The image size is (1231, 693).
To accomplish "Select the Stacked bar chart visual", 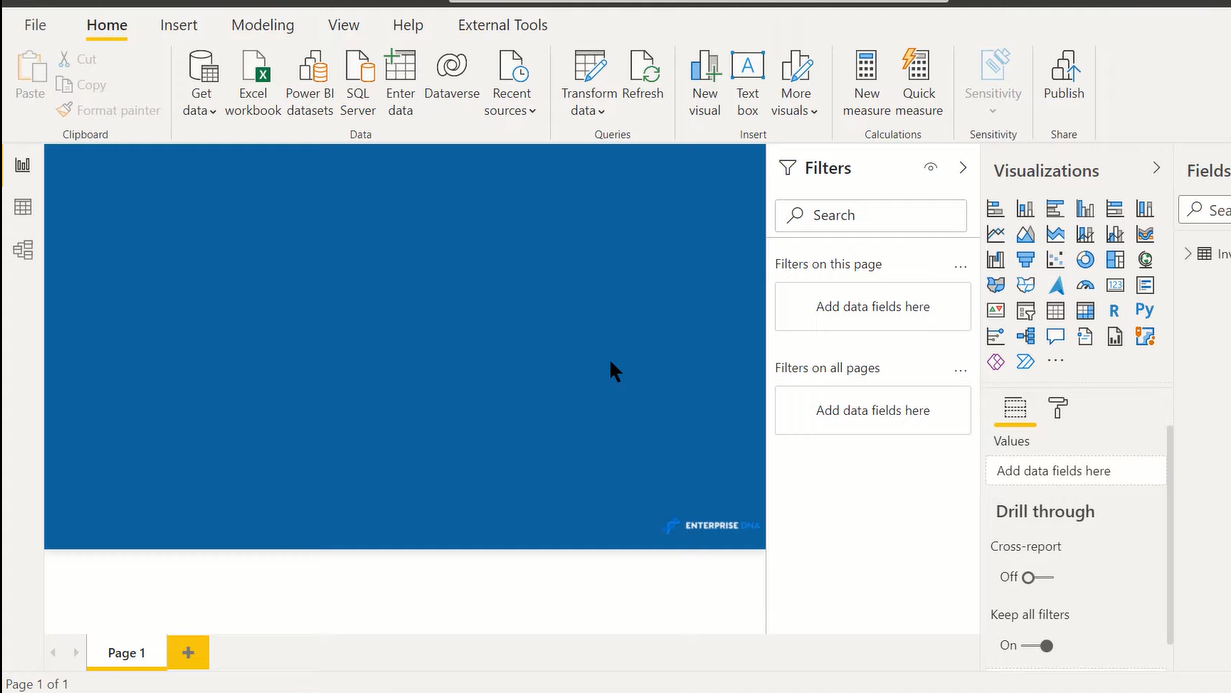I will (995, 208).
